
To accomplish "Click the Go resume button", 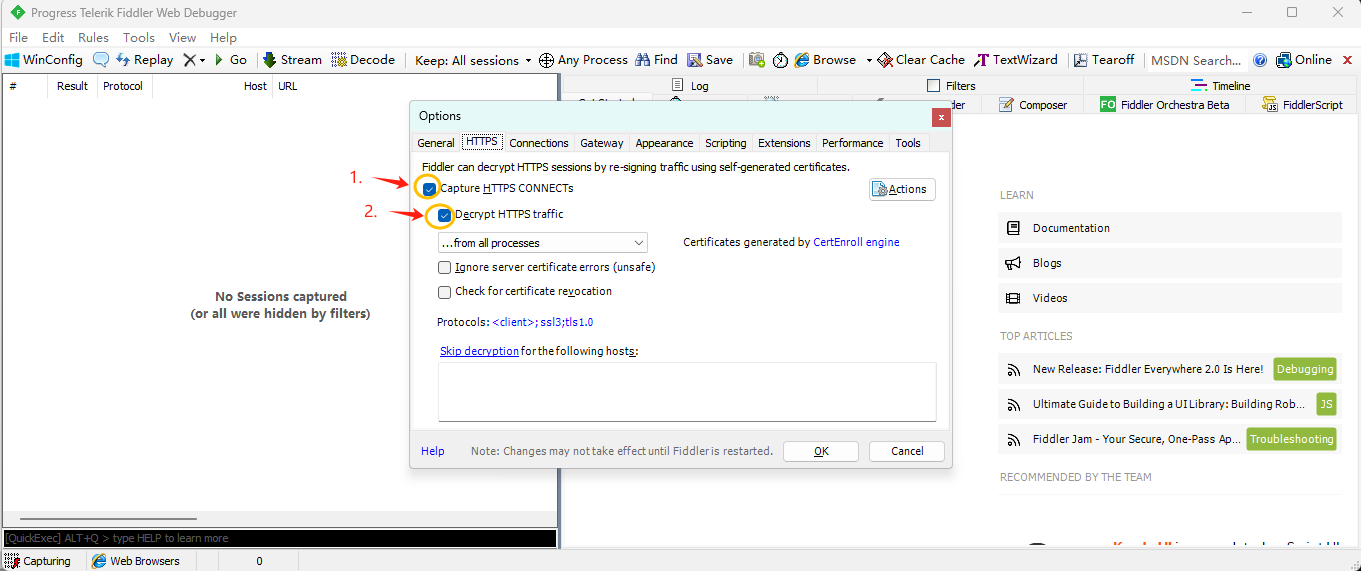I will click(x=231, y=60).
